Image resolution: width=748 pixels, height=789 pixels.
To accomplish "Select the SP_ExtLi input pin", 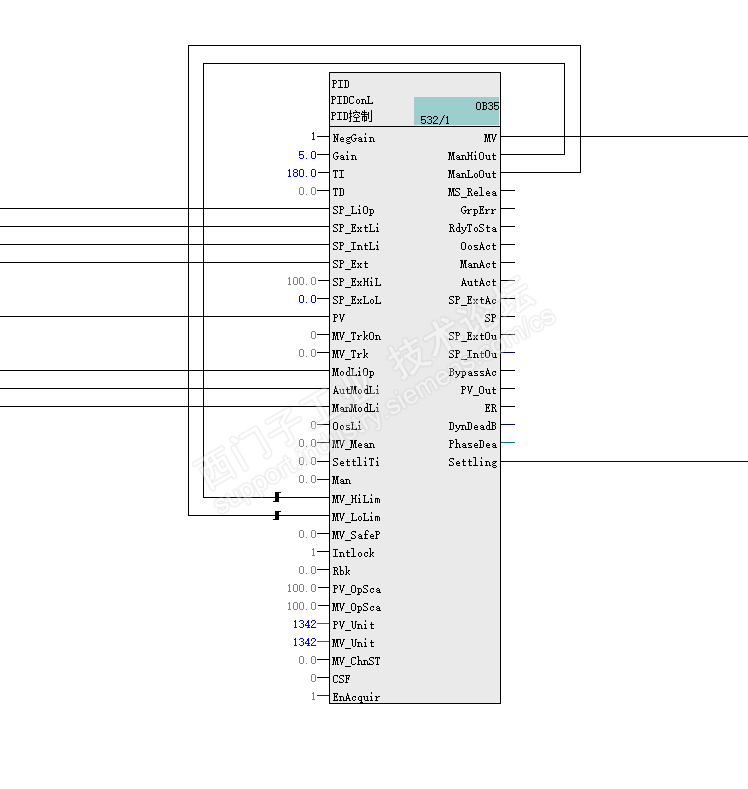I will point(356,228).
